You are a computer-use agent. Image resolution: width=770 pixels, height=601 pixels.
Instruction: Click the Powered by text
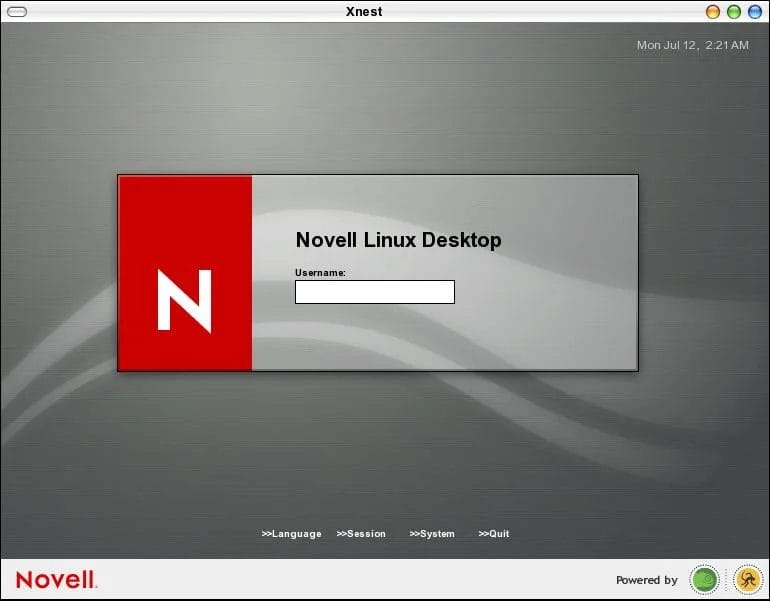click(647, 580)
